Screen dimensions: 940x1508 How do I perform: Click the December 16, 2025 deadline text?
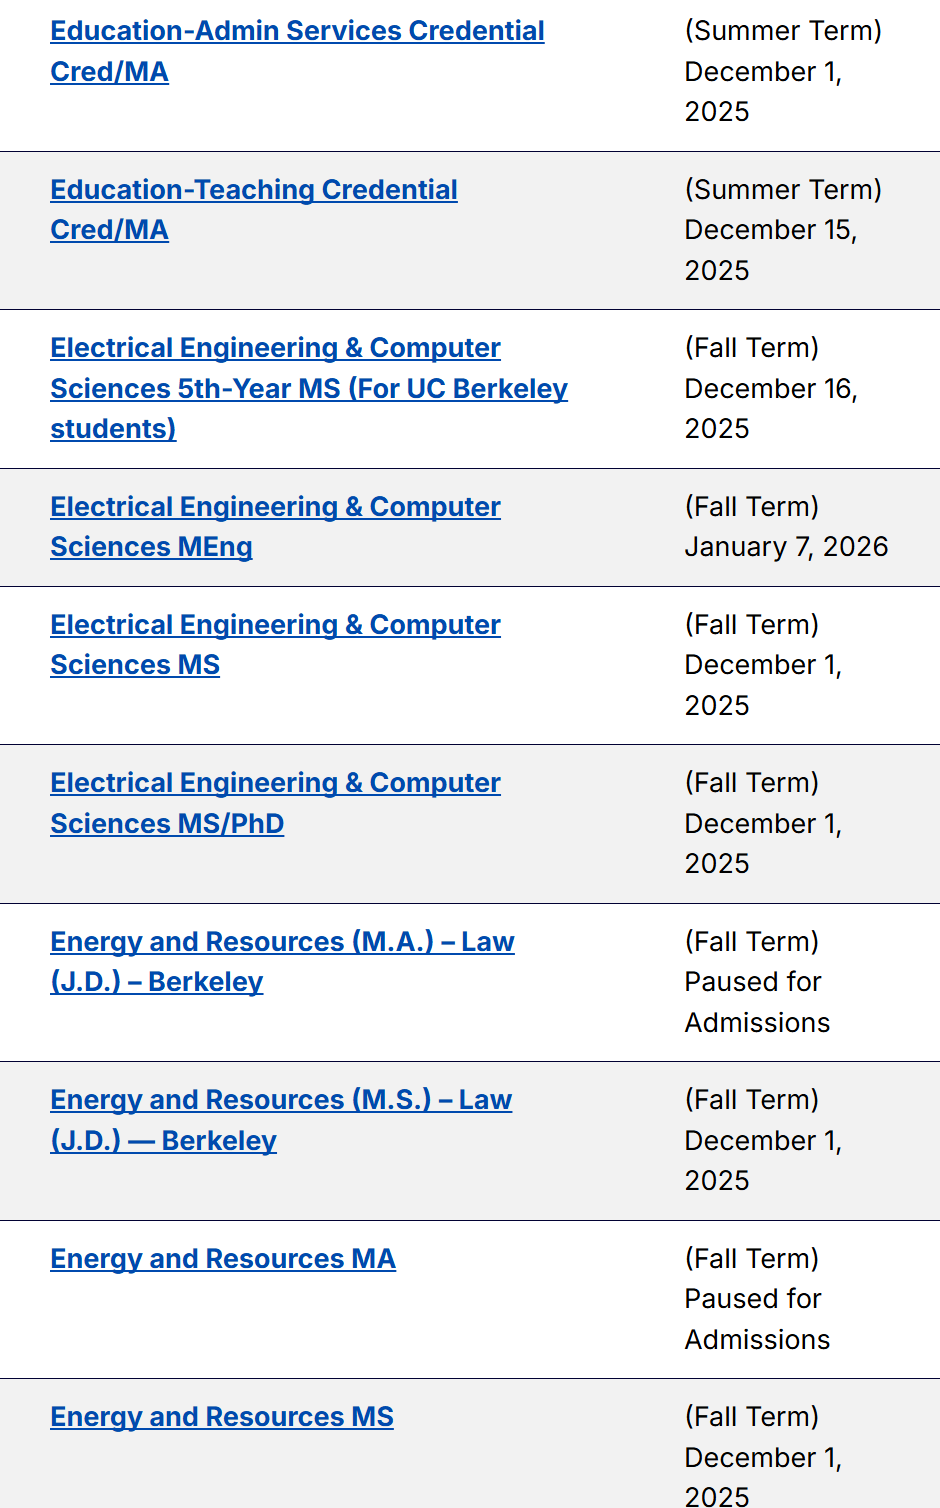[770, 389]
